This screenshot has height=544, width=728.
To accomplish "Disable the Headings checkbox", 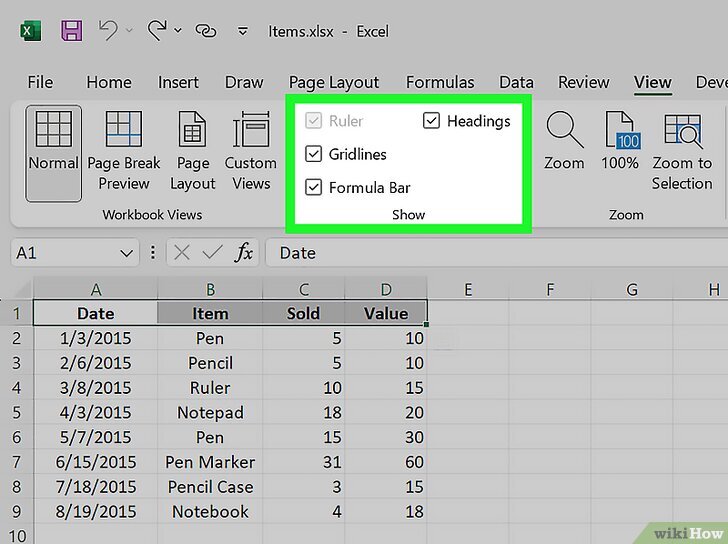I will 432,121.
